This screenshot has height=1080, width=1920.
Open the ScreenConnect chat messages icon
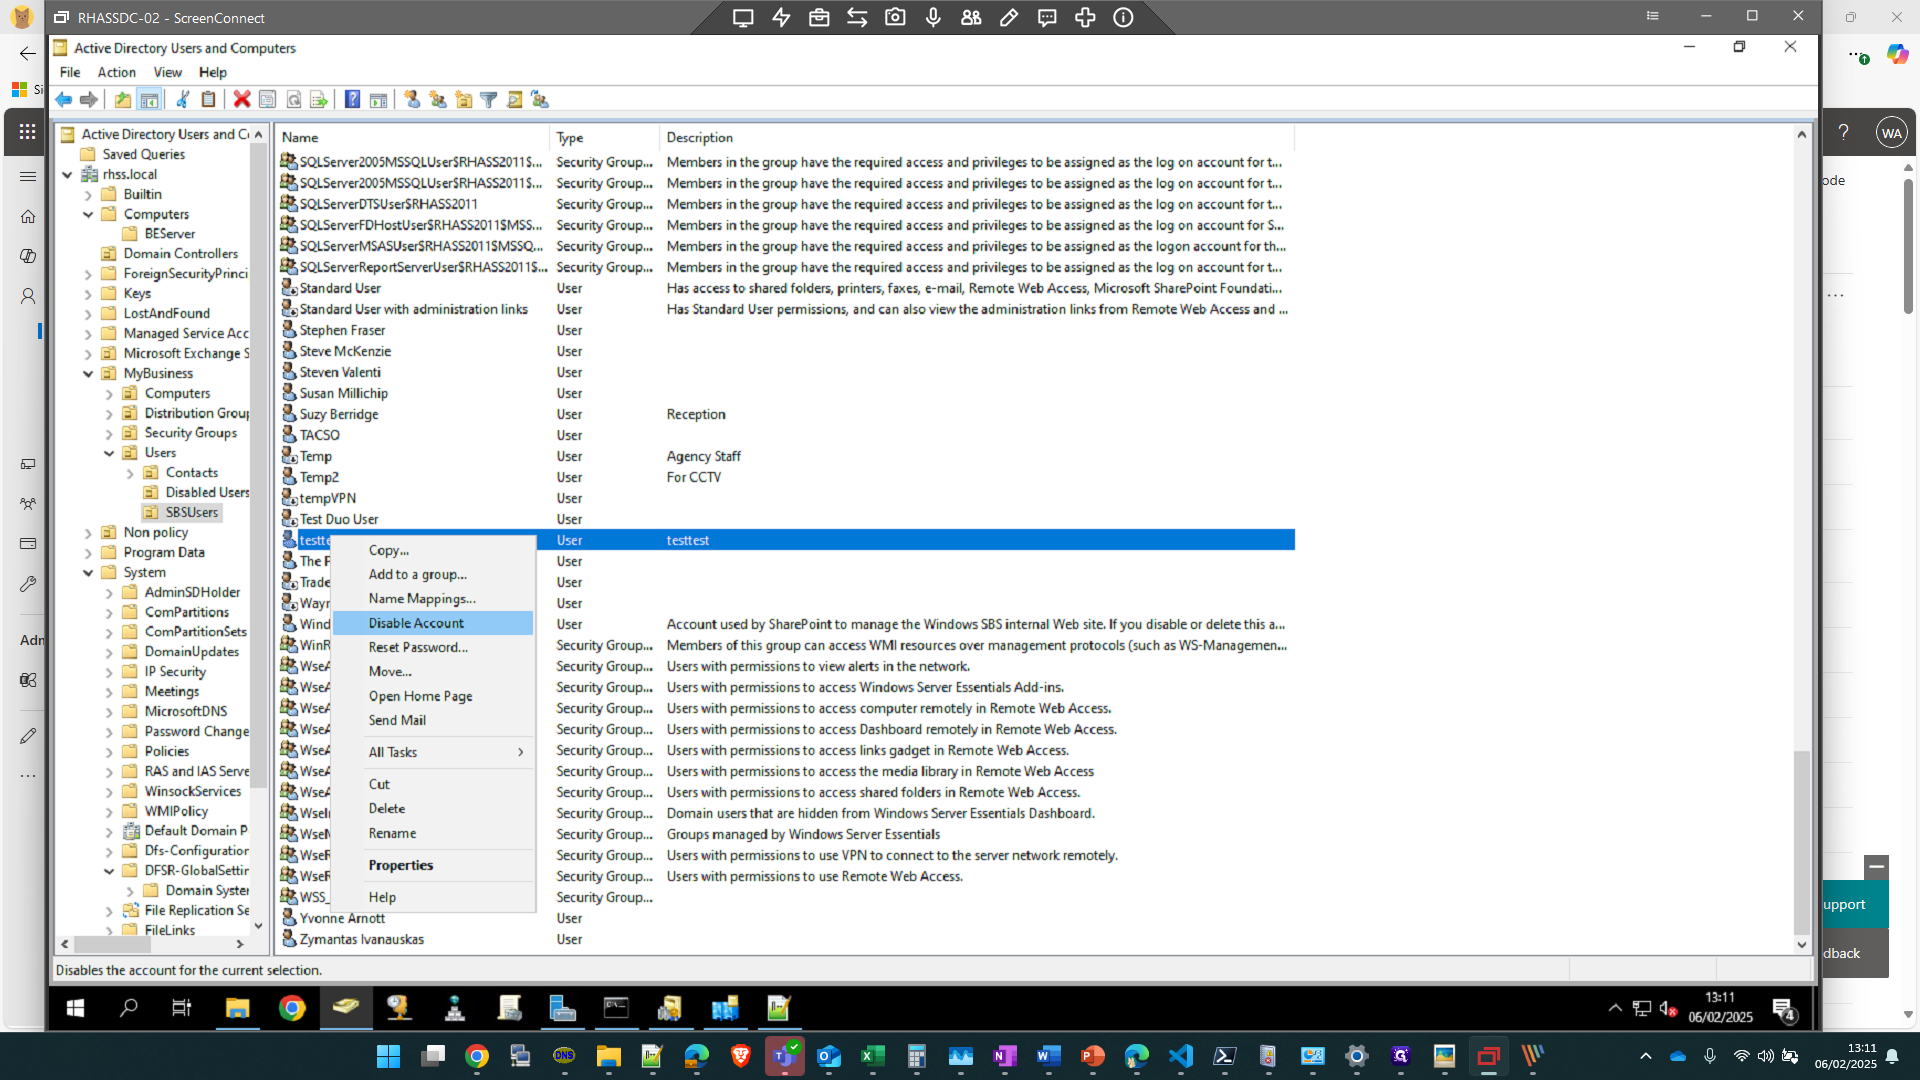coord(1047,17)
